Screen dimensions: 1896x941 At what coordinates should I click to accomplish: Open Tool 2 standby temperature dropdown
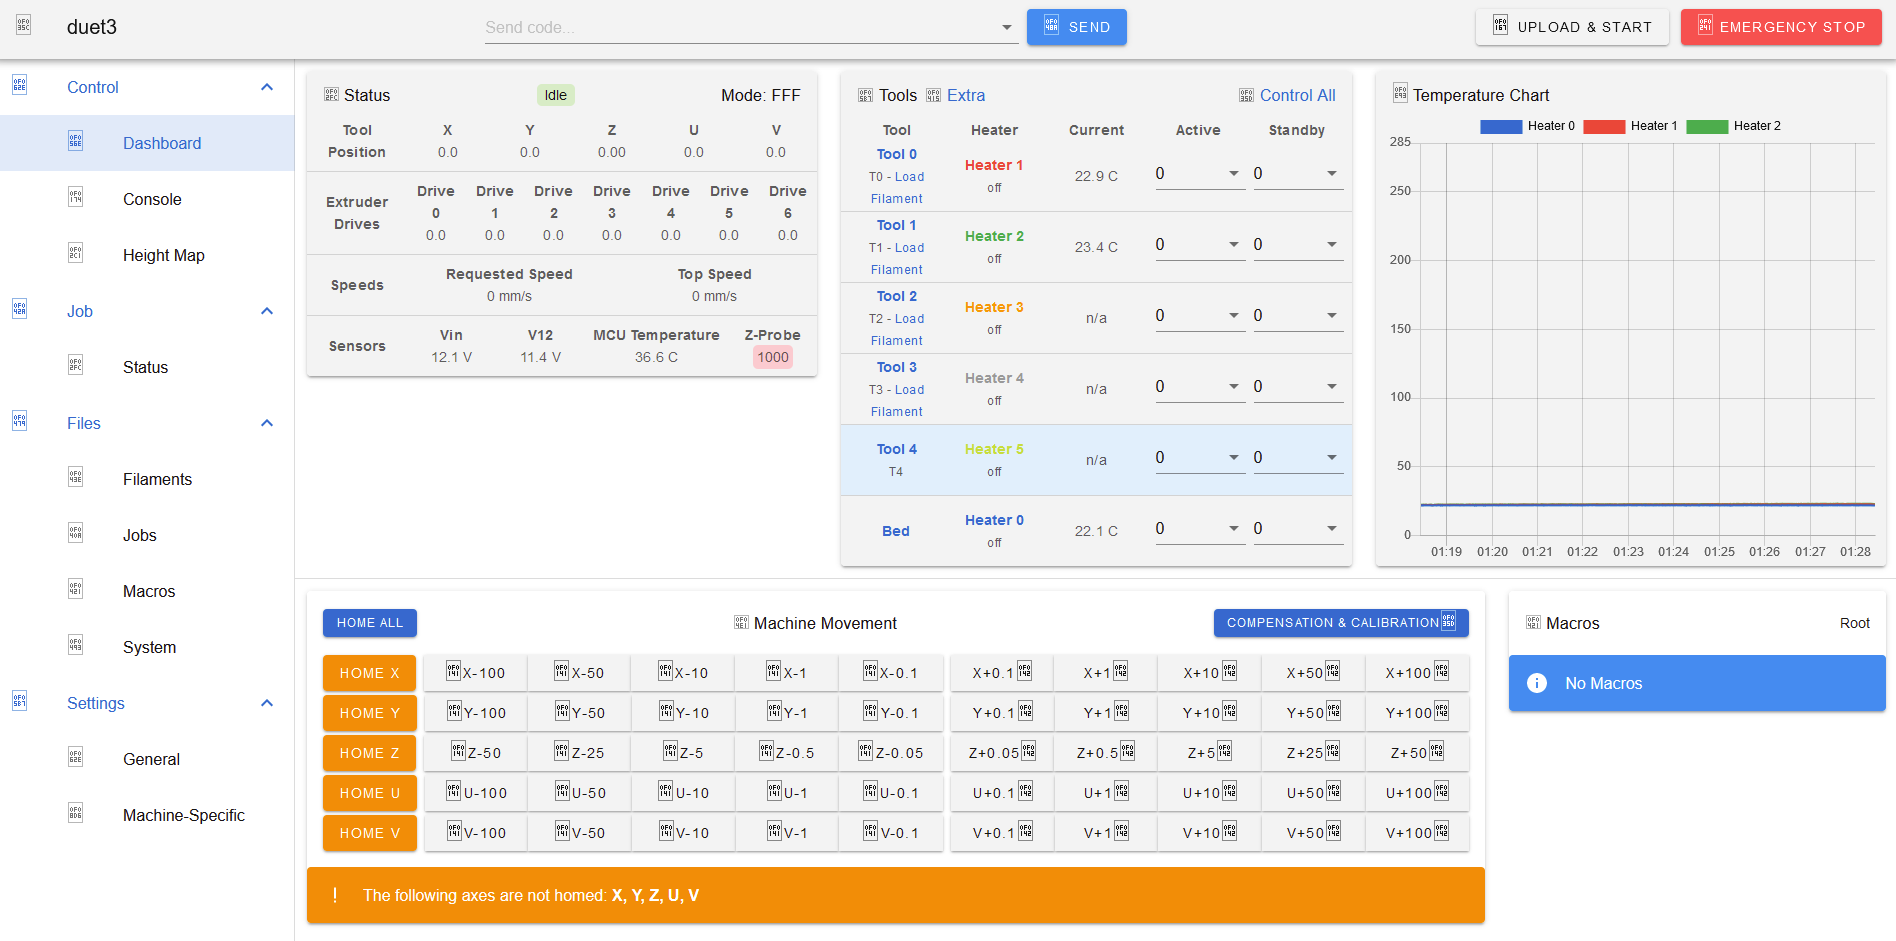(1332, 316)
